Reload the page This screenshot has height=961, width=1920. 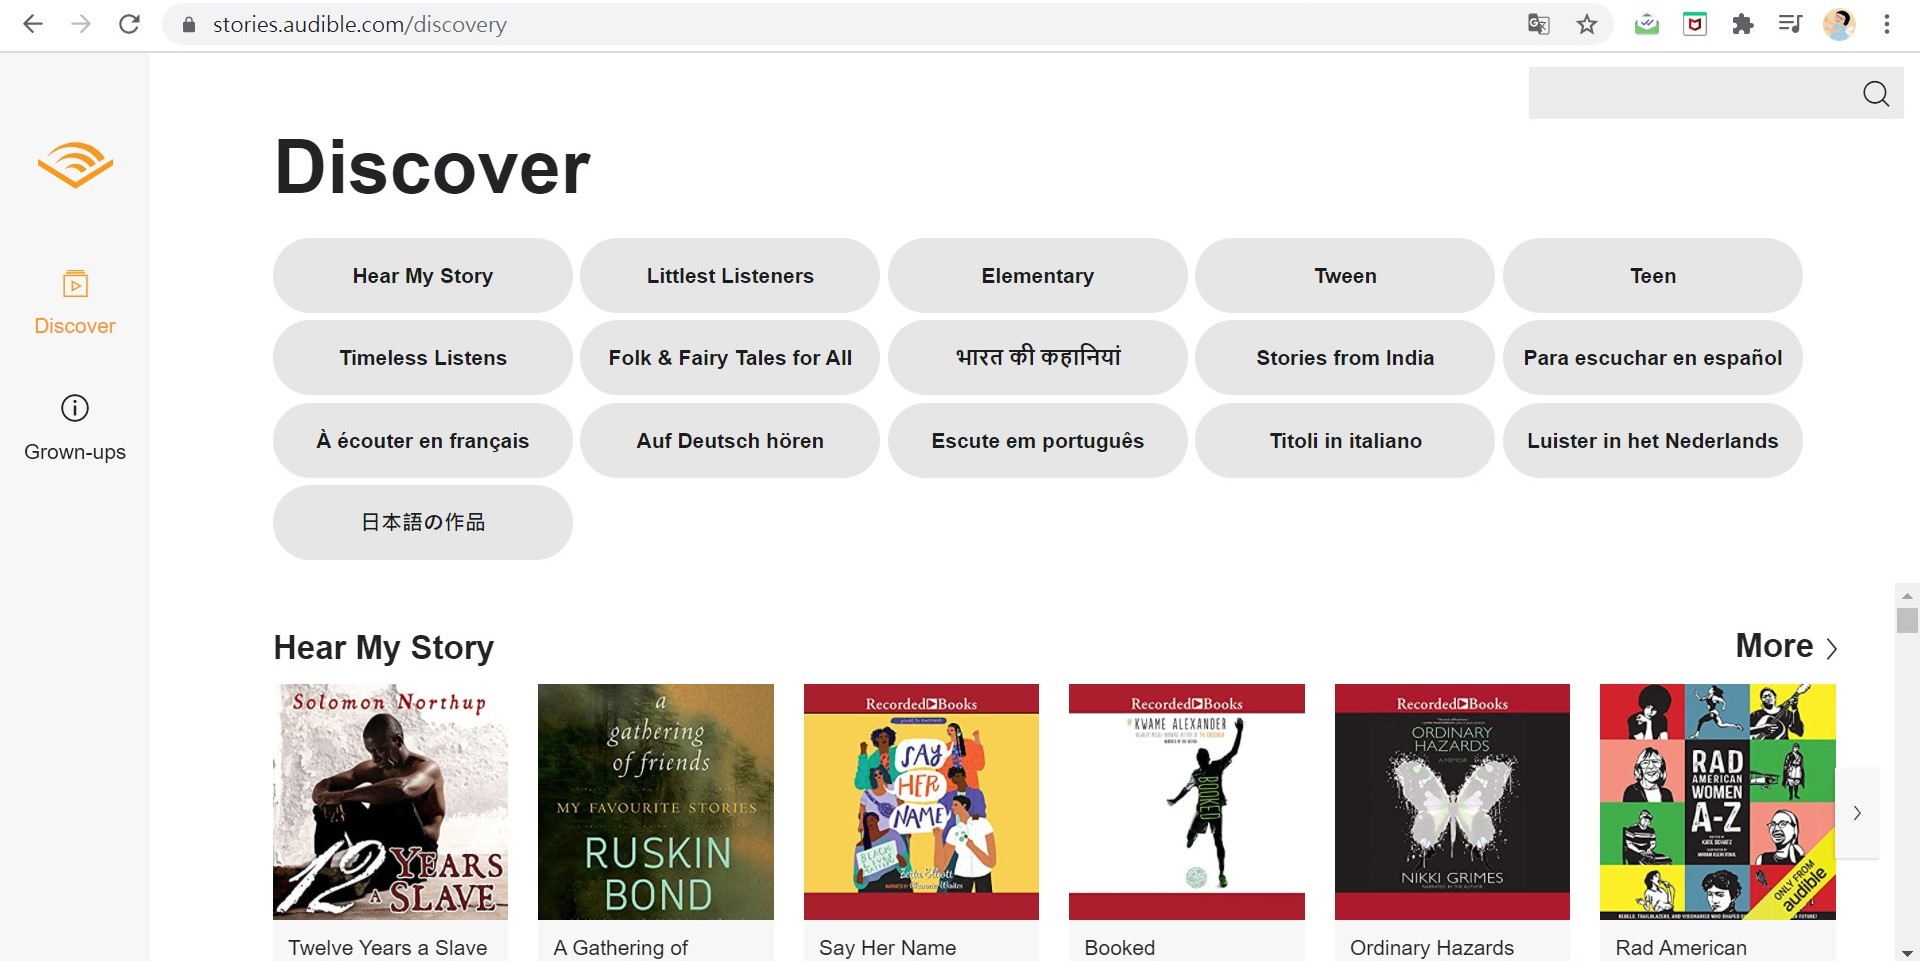coord(129,24)
